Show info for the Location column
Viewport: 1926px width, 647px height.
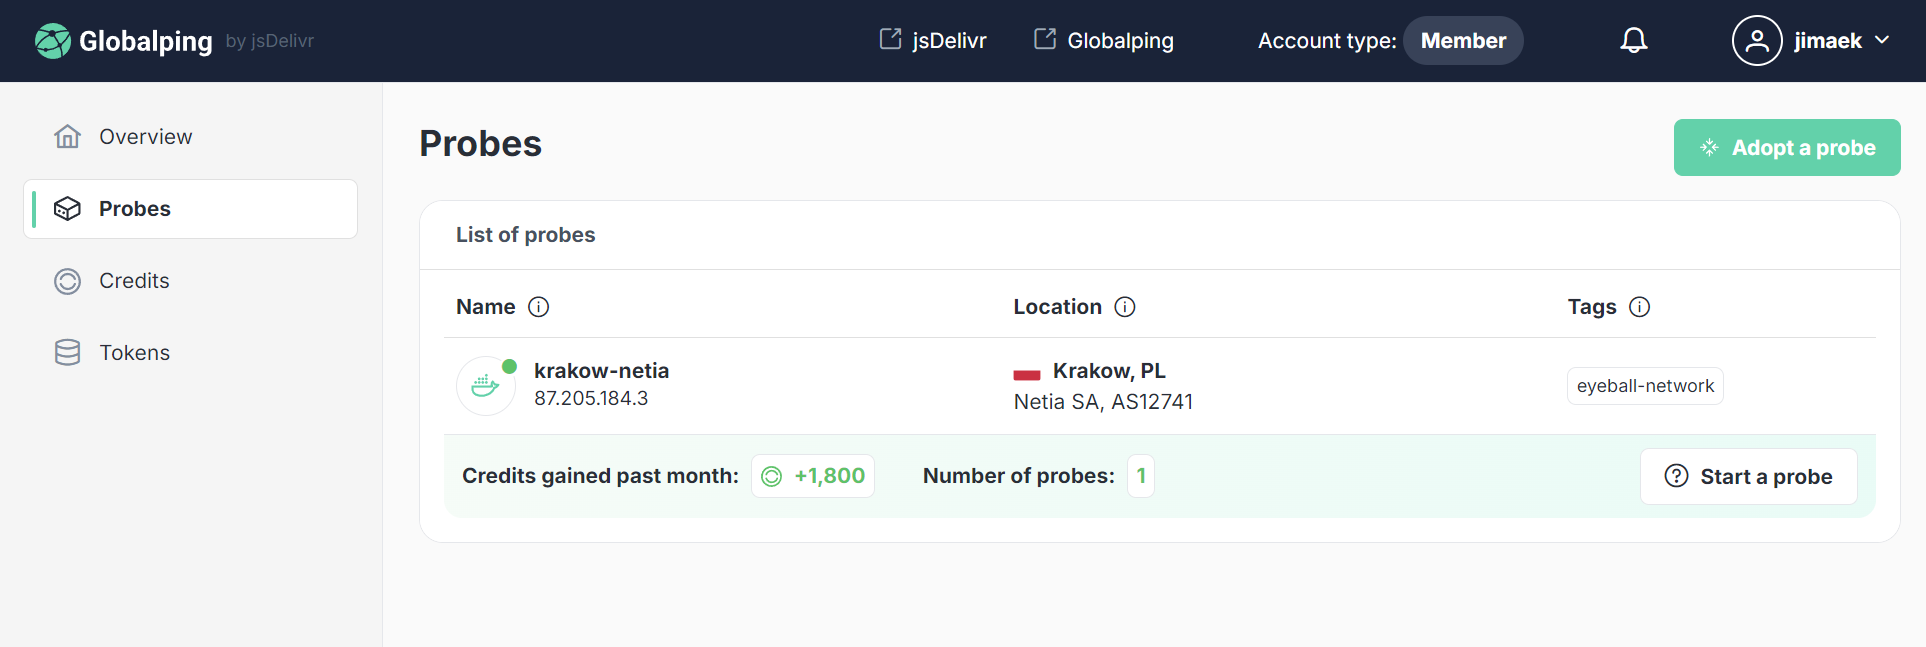tap(1125, 307)
